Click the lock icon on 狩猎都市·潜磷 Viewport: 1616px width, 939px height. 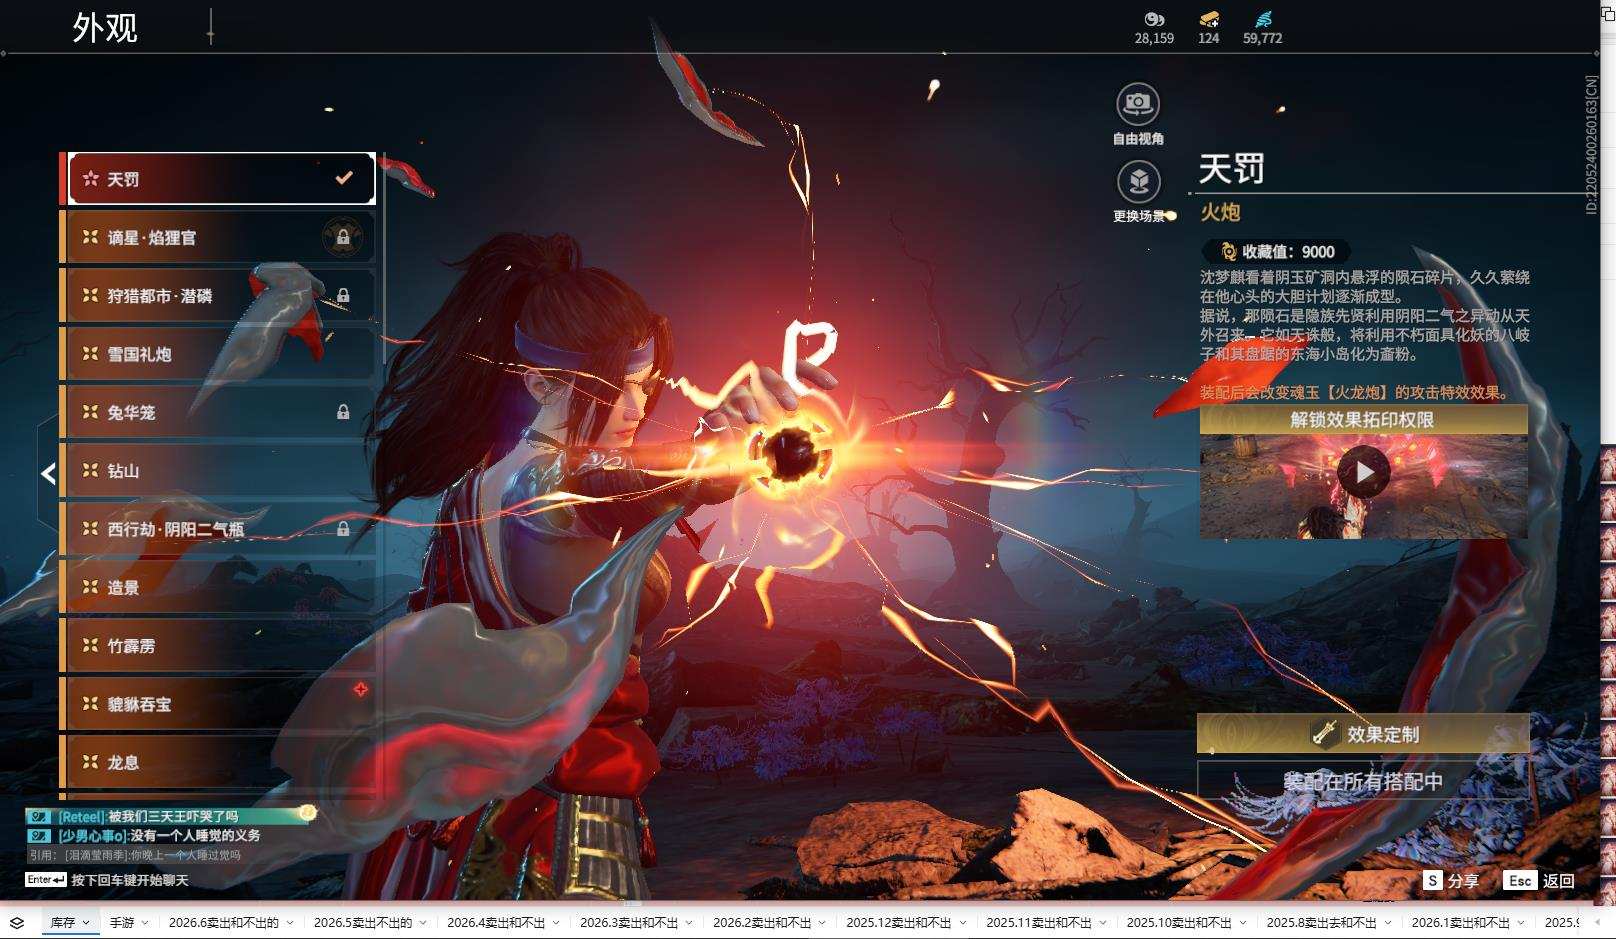(343, 295)
